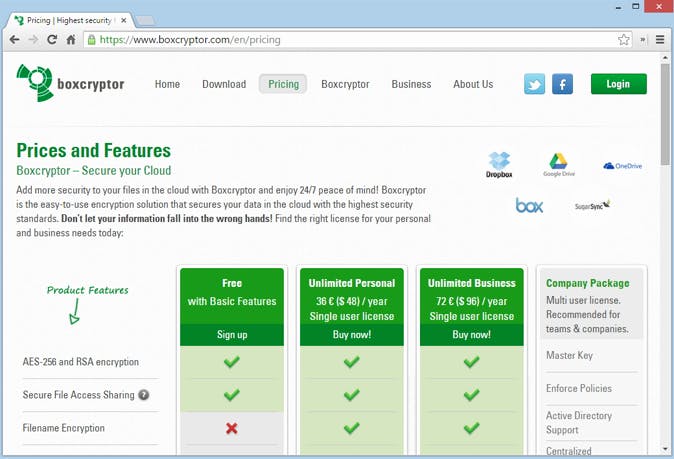674x459 pixels.
Task: Open the Facebook icon link
Action: point(562,84)
